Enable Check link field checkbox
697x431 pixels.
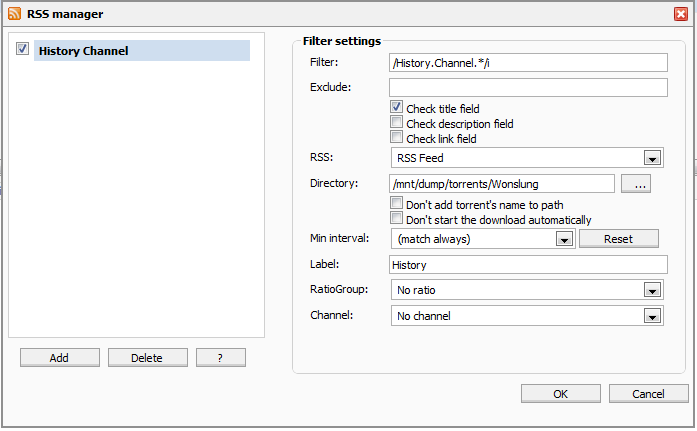(396, 138)
